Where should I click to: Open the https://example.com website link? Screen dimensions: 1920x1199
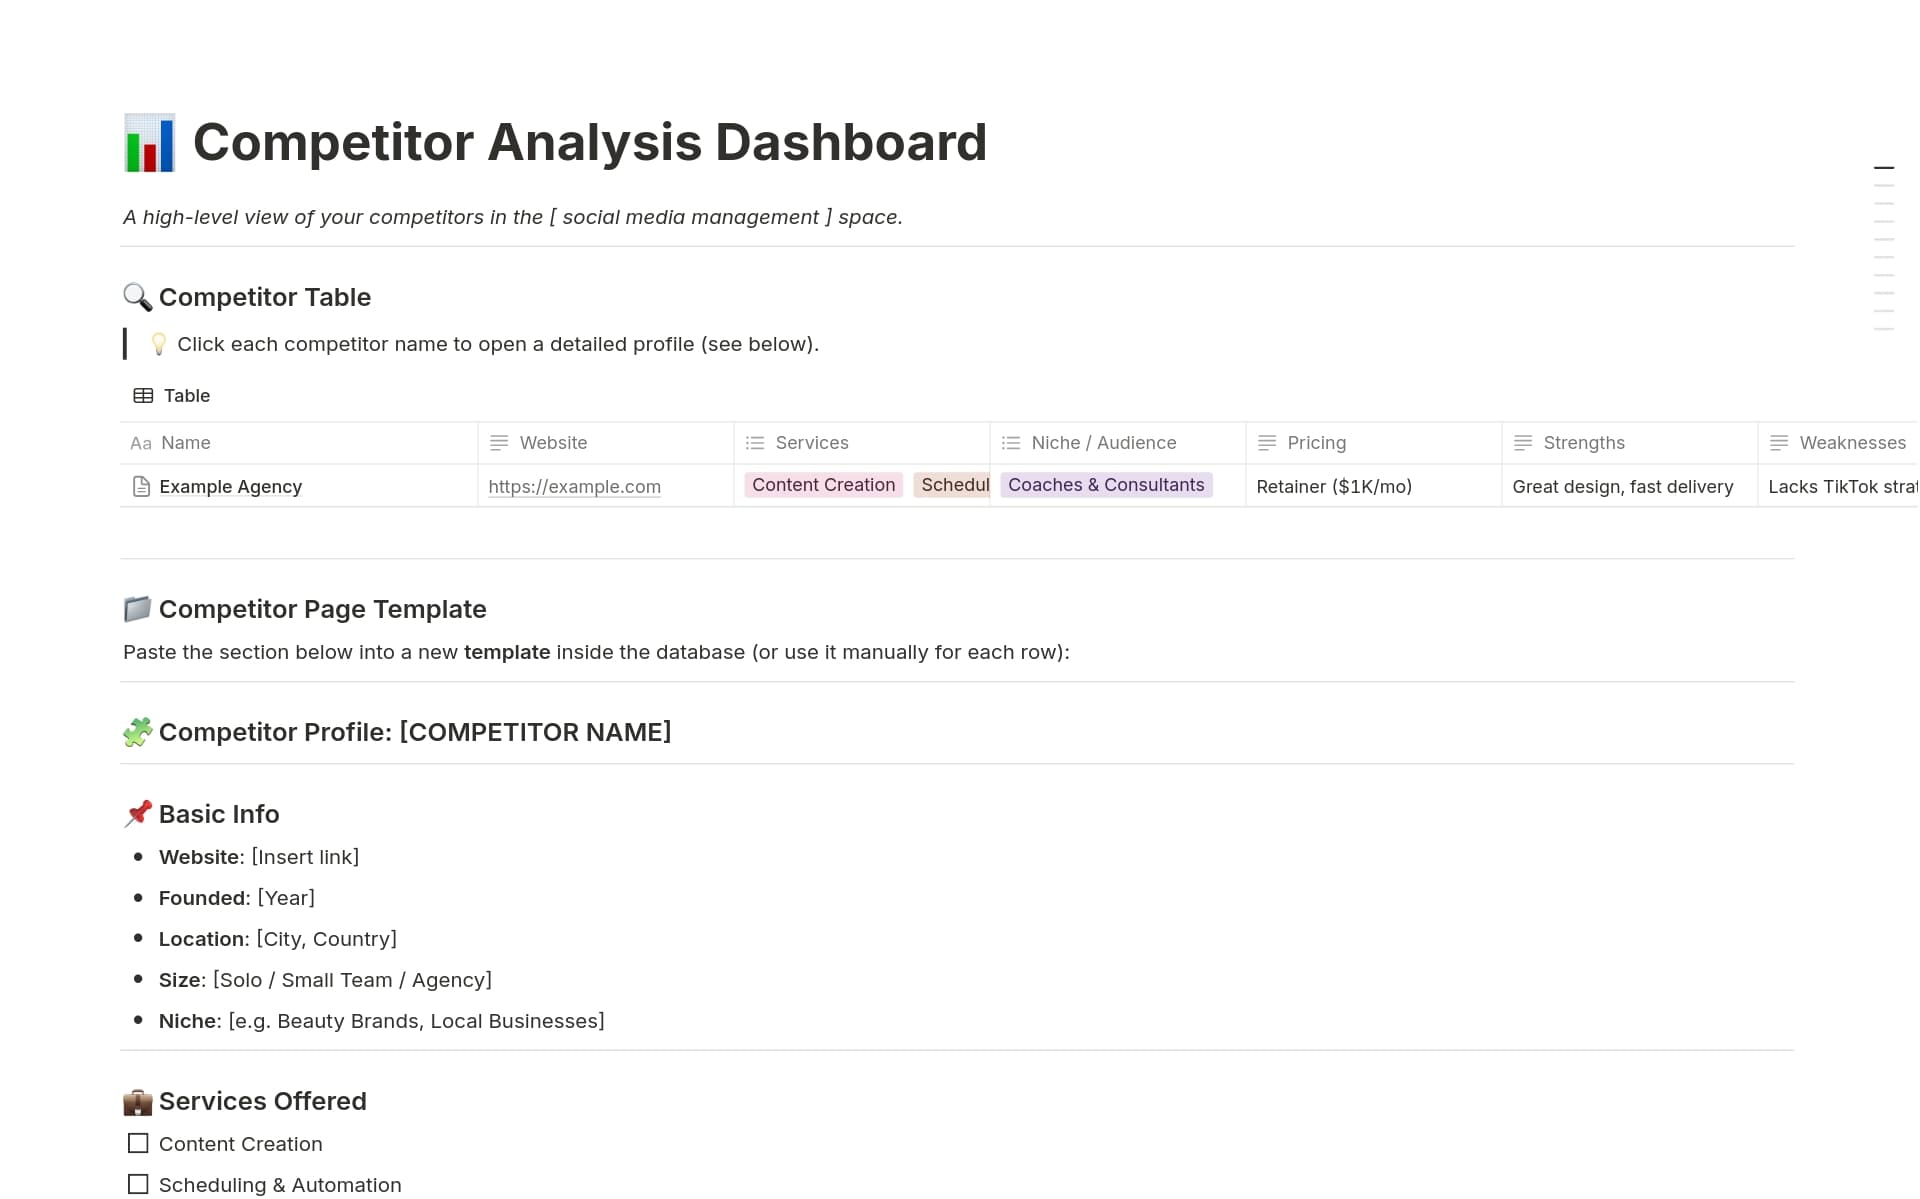(x=574, y=487)
